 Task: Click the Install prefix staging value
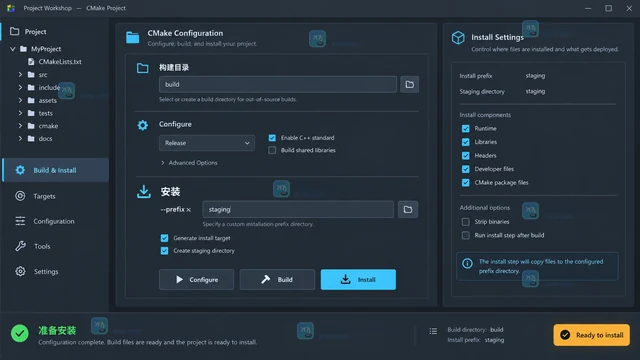point(535,76)
